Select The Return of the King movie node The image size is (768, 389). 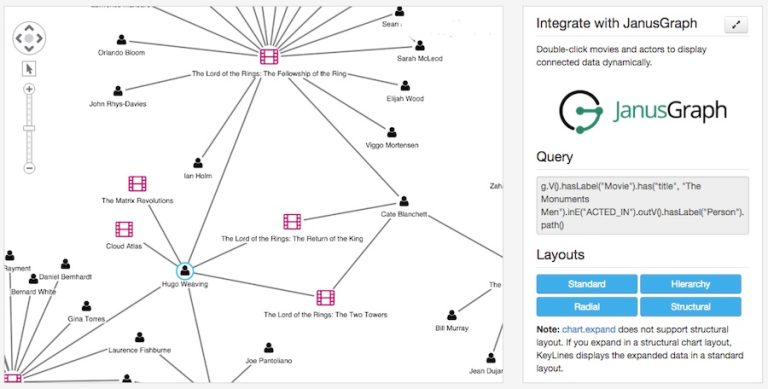(x=292, y=222)
